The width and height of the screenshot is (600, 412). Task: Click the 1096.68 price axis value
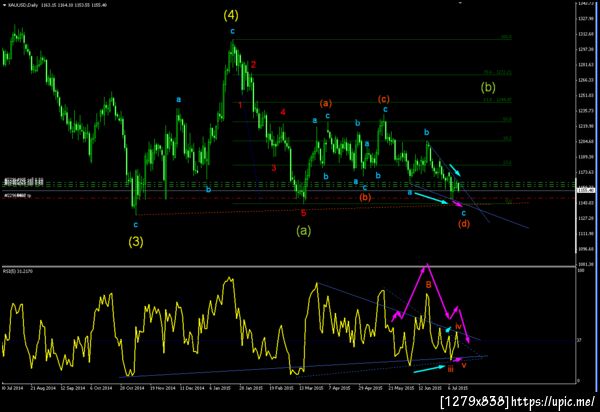[586, 249]
